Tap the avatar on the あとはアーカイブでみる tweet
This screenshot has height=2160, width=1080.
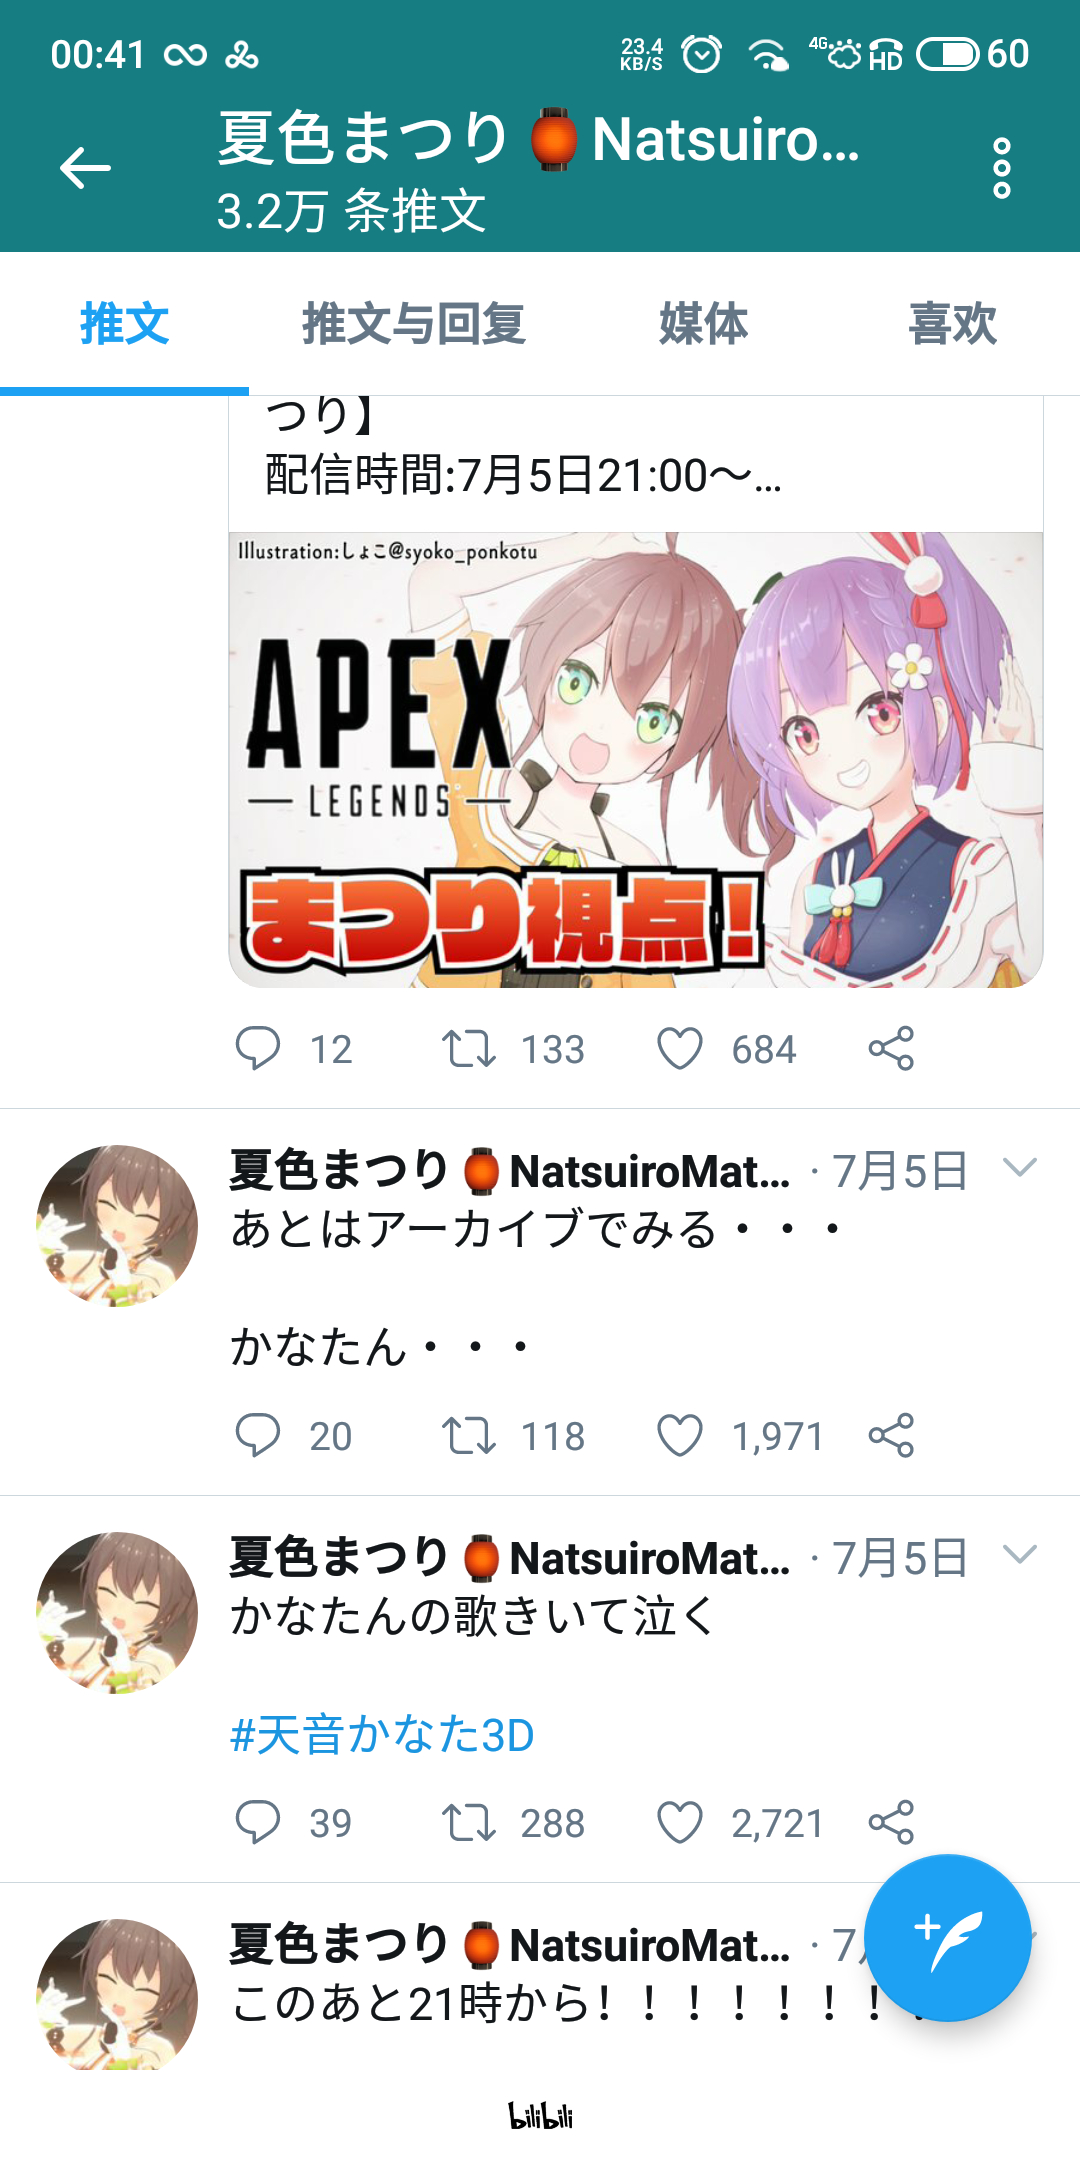coord(117,1226)
